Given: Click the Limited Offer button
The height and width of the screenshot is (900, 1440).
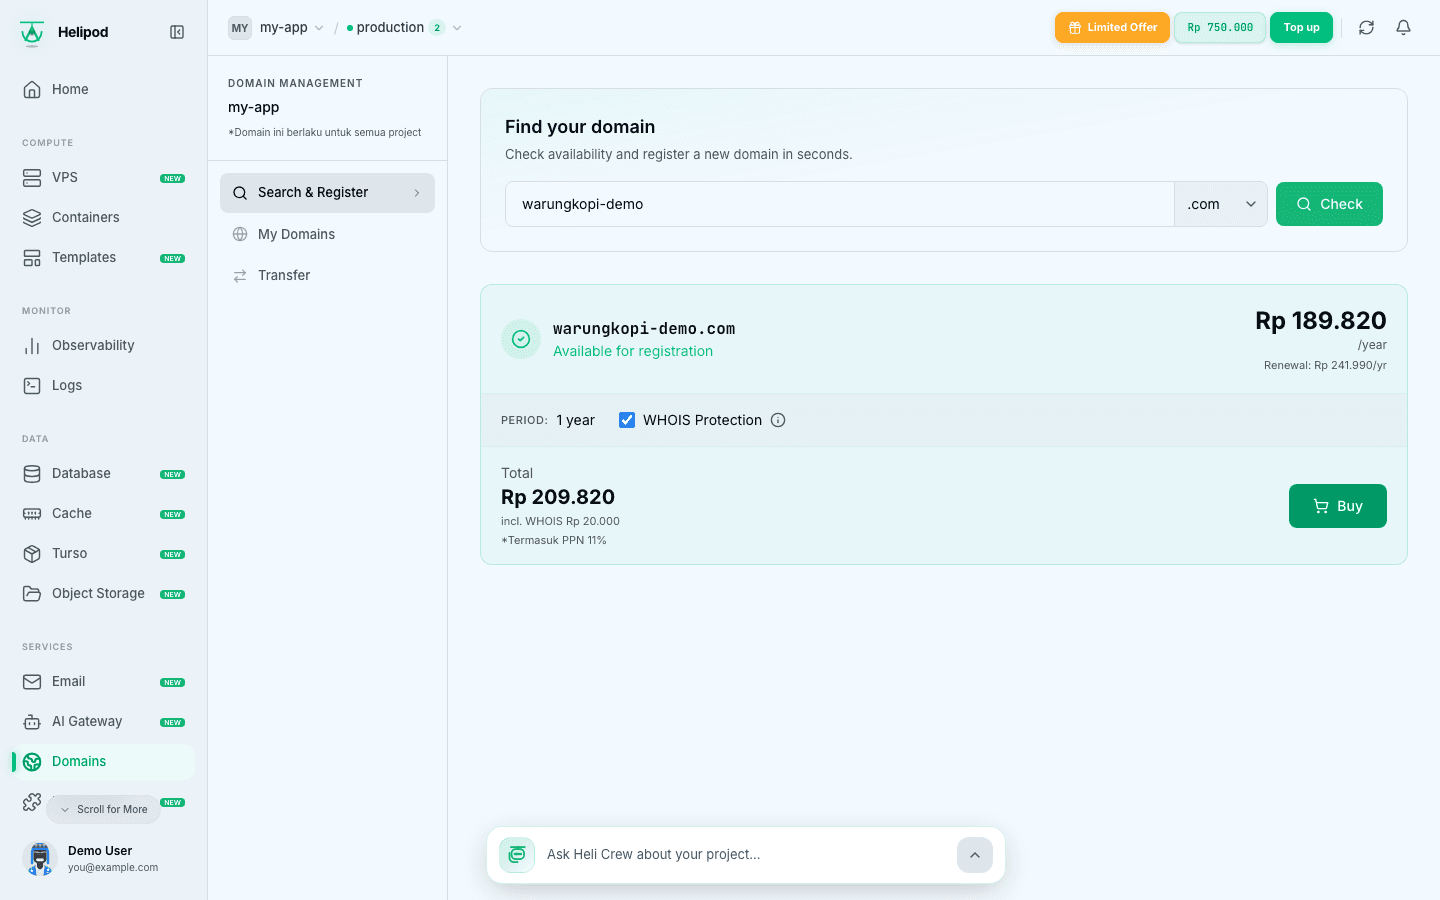Looking at the screenshot, I should click(1112, 28).
